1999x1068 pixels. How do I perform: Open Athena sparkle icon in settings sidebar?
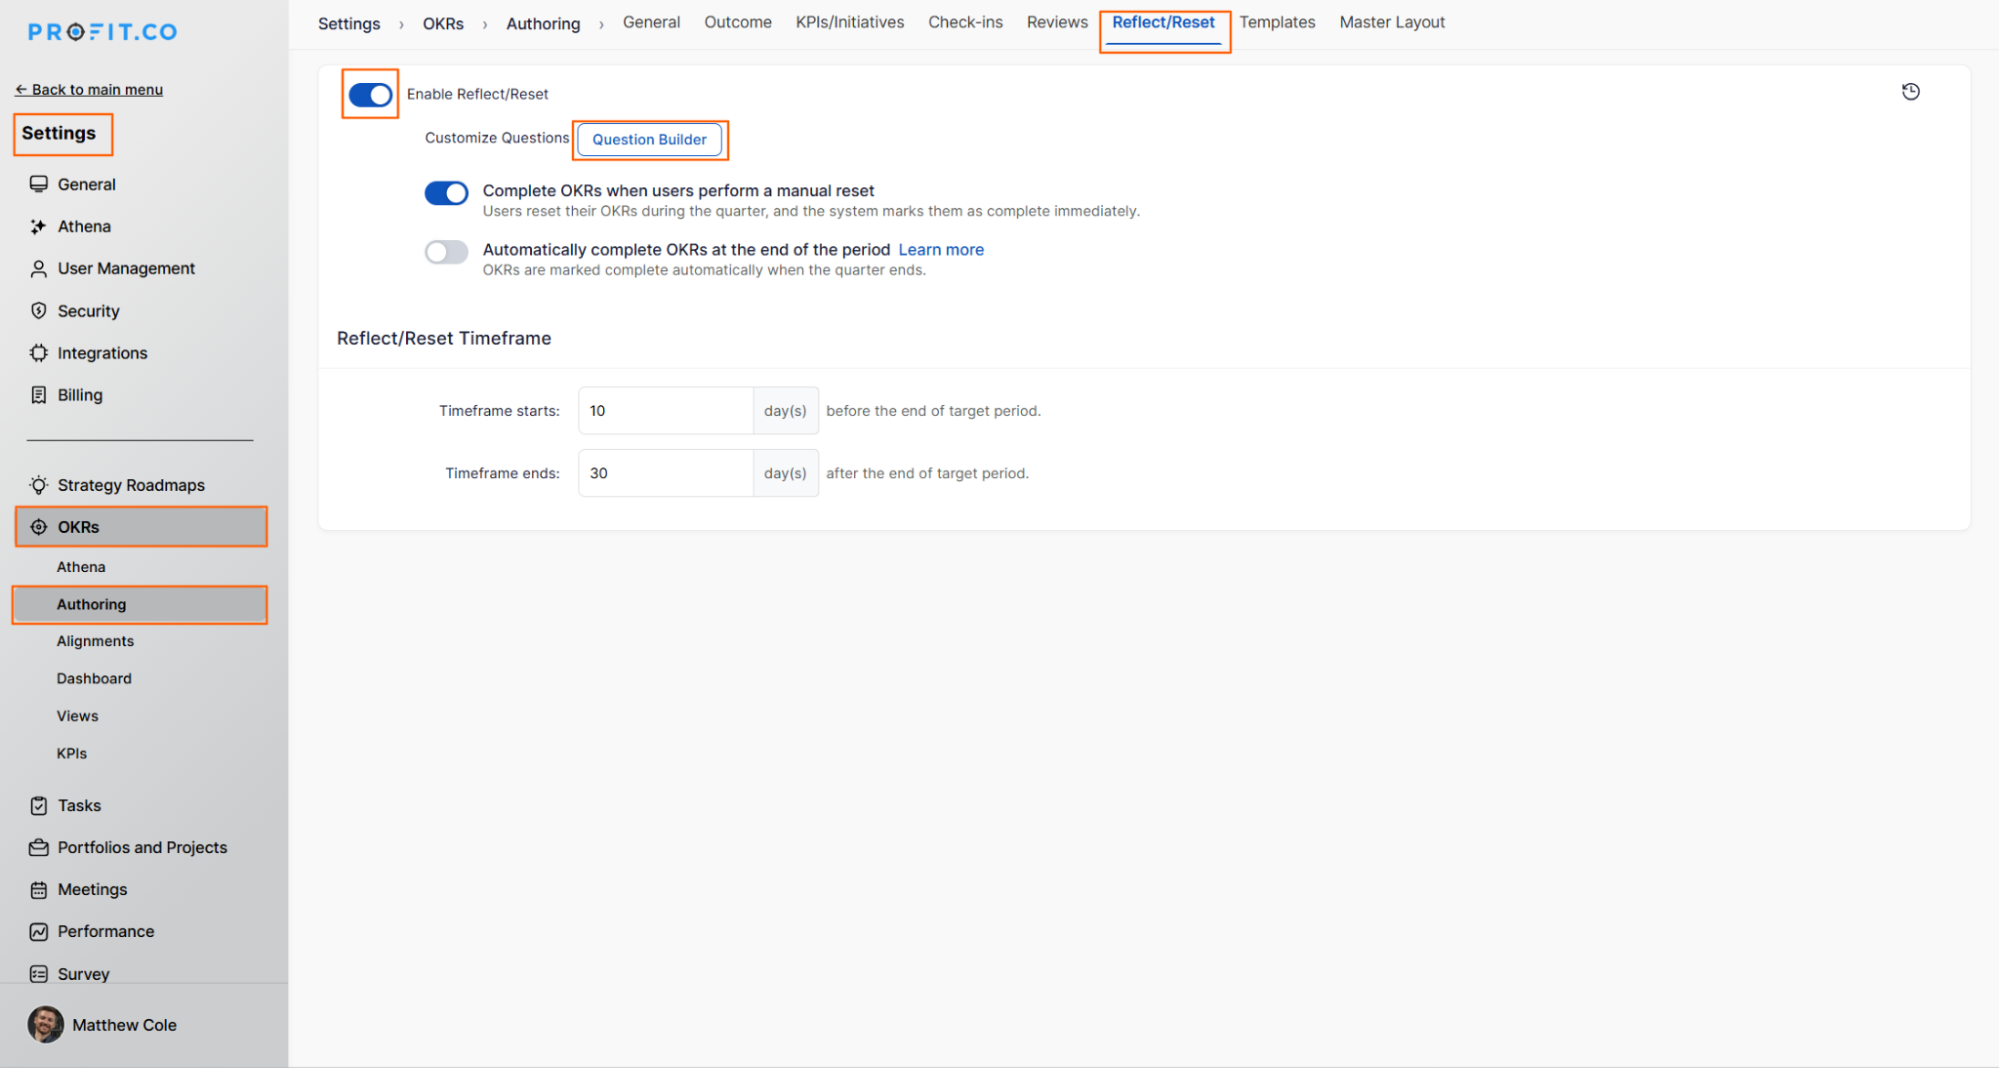pyautogui.click(x=38, y=227)
